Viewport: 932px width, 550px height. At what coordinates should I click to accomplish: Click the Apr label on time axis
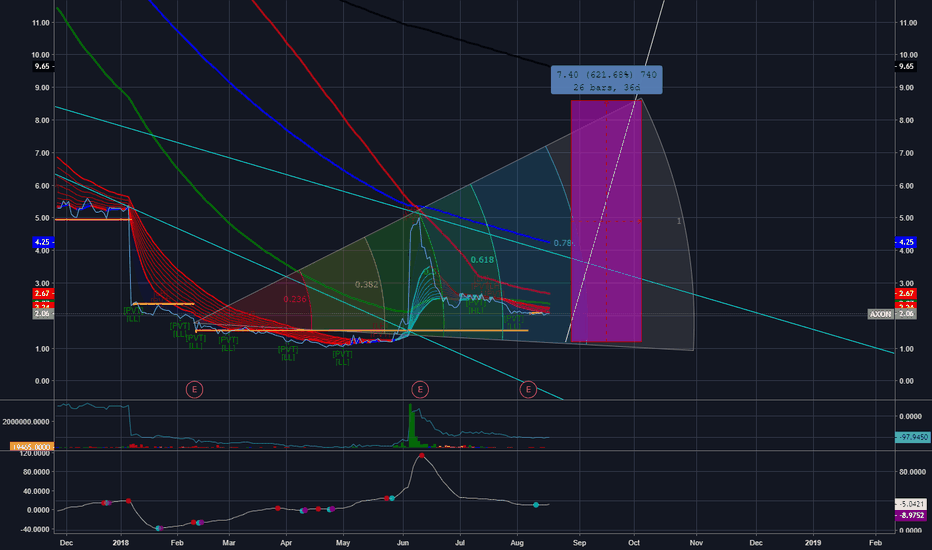point(286,542)
